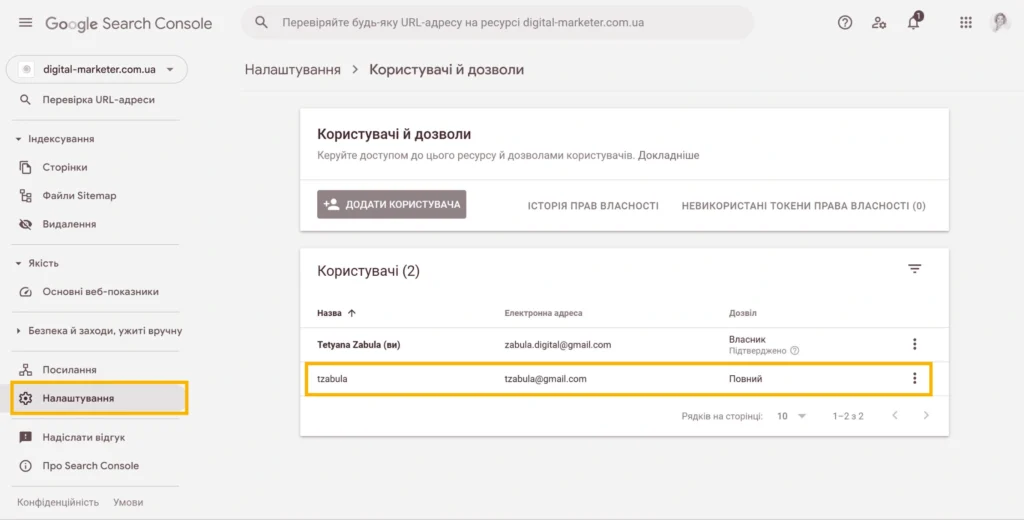Click the Власник permission text
The height and width of the screenshot is (520, 1024).
747,339
